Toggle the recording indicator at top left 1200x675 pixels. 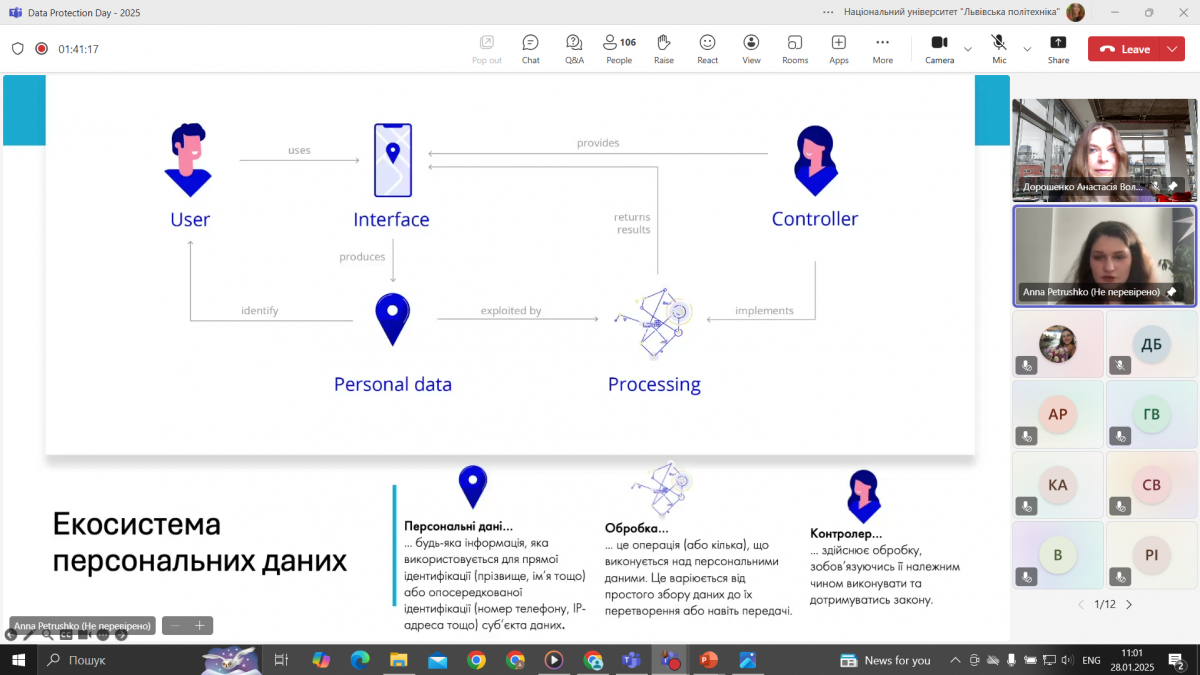(41, 49)
